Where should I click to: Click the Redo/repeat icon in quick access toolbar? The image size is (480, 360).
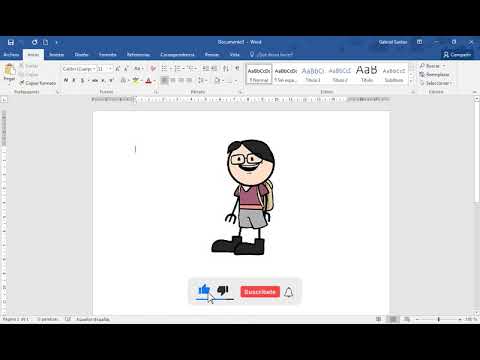coord(35,42)
